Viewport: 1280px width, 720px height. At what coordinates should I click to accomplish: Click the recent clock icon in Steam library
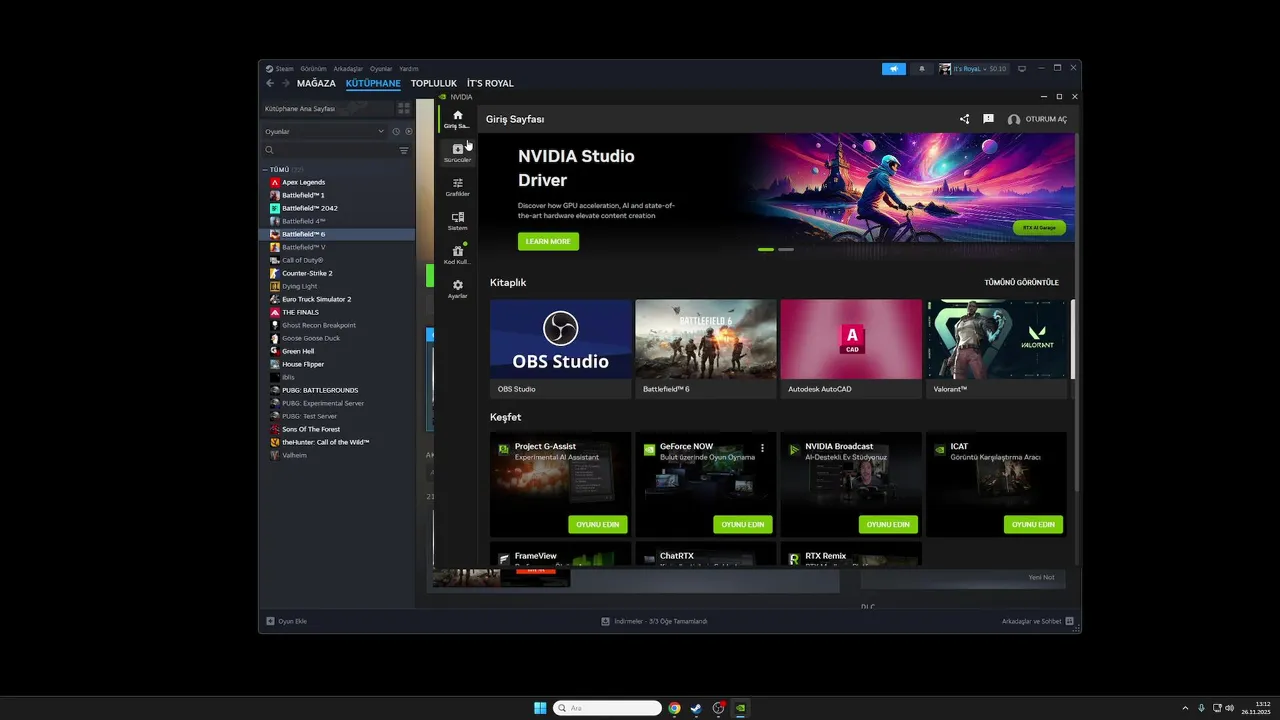396,131
